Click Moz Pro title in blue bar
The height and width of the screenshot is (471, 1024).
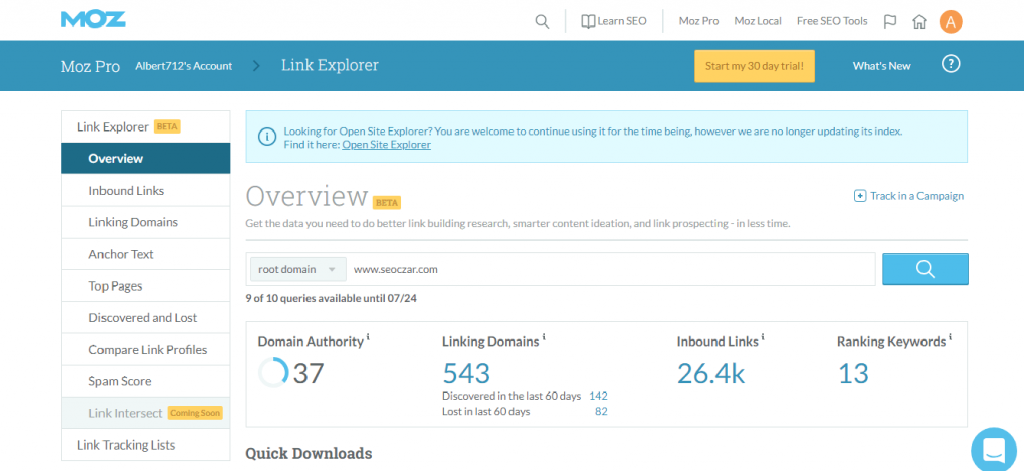[x=90, y=67]
